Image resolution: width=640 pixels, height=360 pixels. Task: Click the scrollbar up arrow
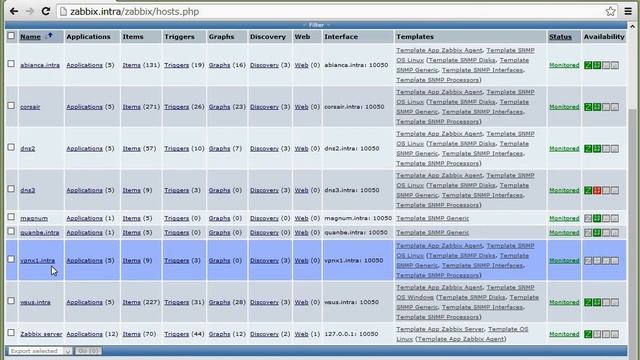point(633,26)
